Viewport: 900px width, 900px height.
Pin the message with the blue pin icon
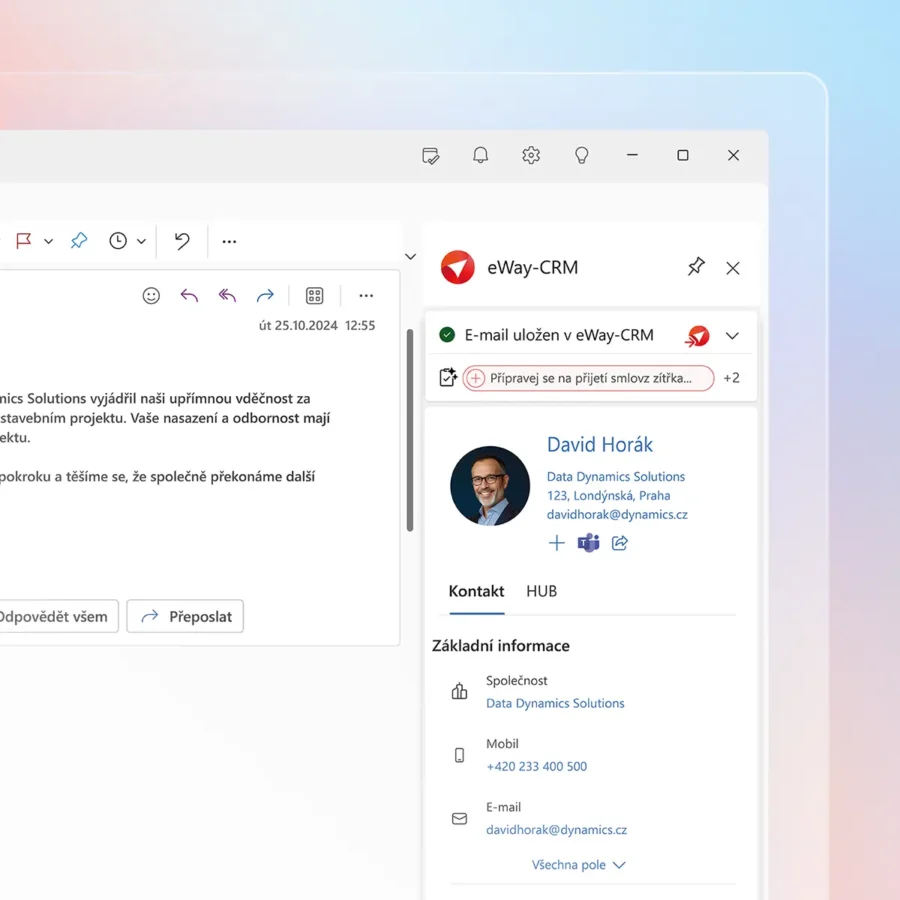(79, 240)
